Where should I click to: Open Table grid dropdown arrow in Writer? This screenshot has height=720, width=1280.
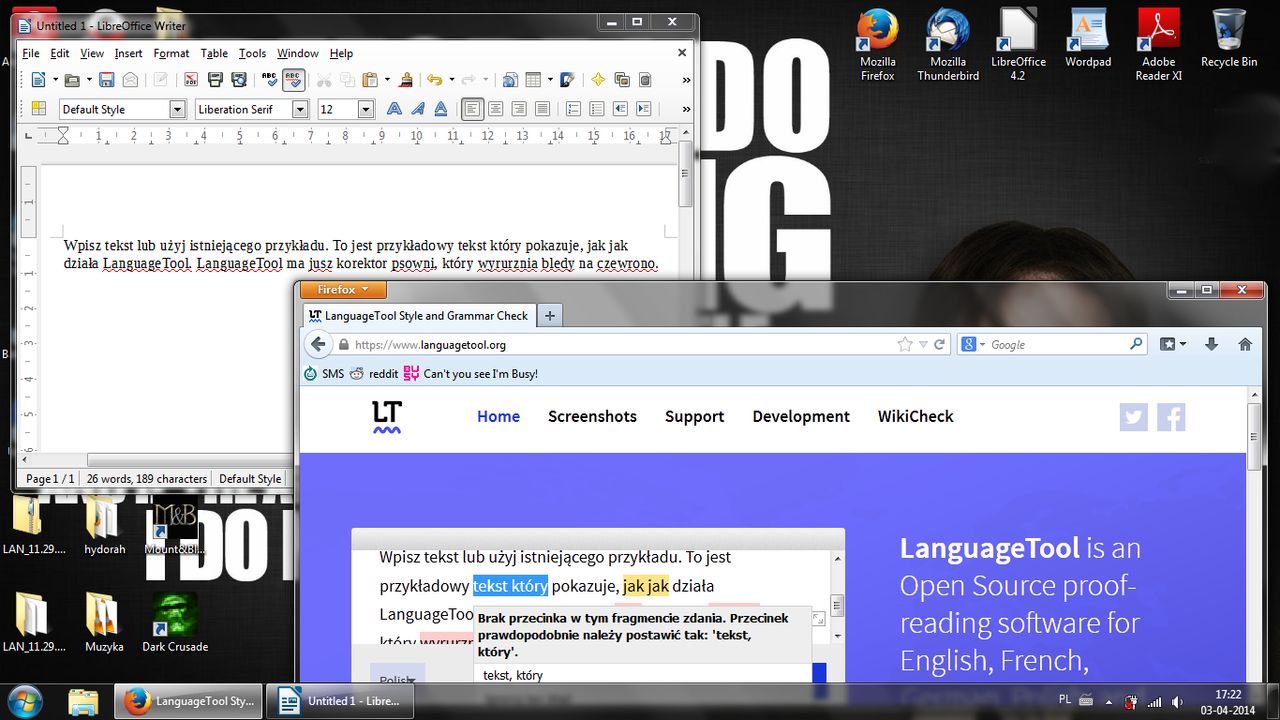(550, 80)
